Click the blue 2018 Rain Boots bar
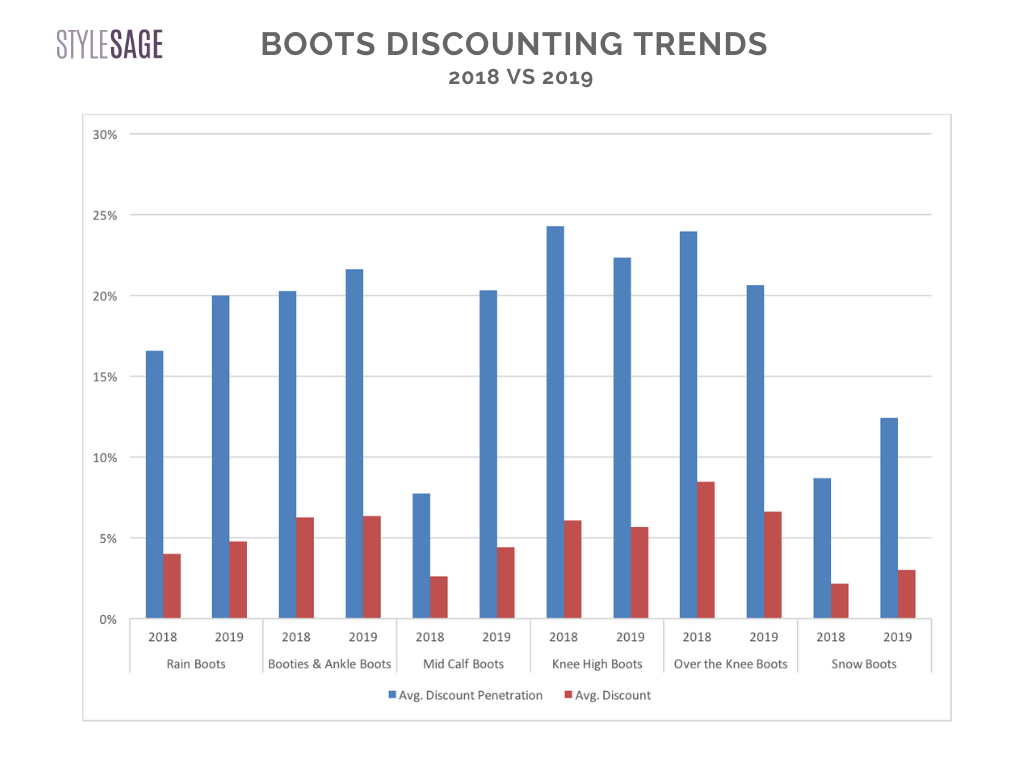The height and width of the screenshot is (768, 1024). pyautogui.click(x=154, y=485)
